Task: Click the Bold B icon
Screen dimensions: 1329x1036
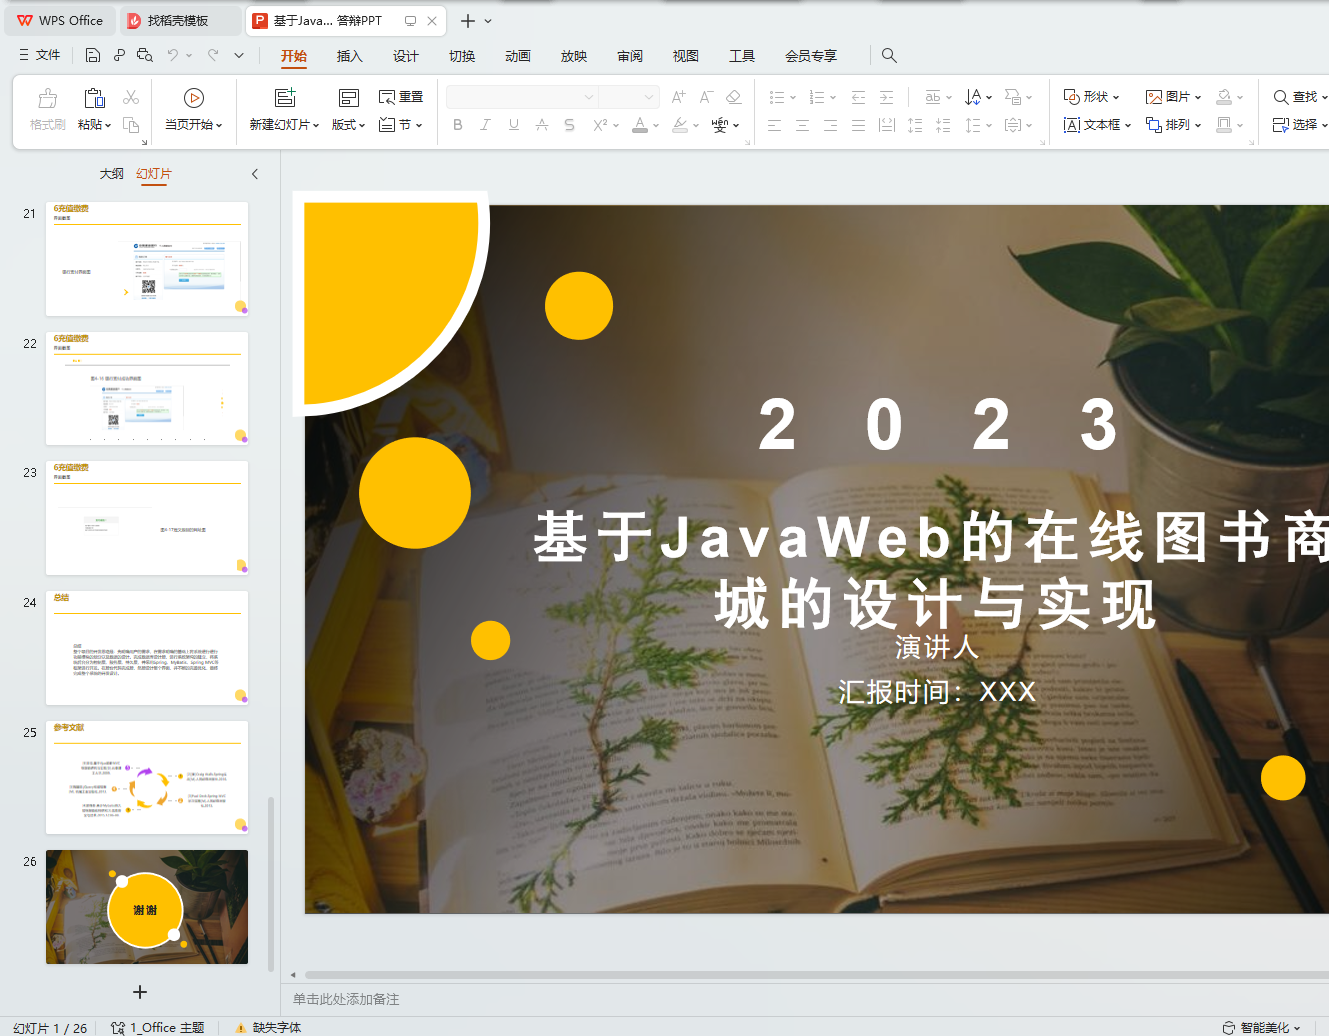Action: coord(458,125)
